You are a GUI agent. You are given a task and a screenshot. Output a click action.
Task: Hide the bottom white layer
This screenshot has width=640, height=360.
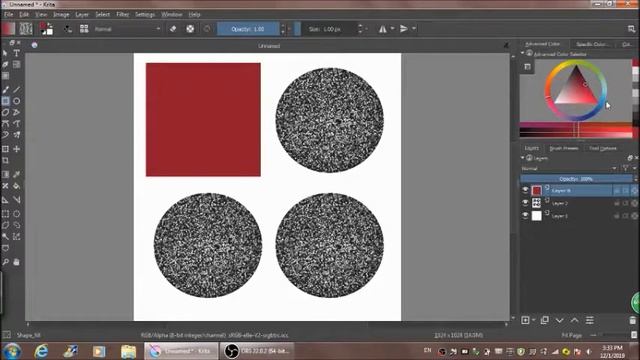[525, 216]
